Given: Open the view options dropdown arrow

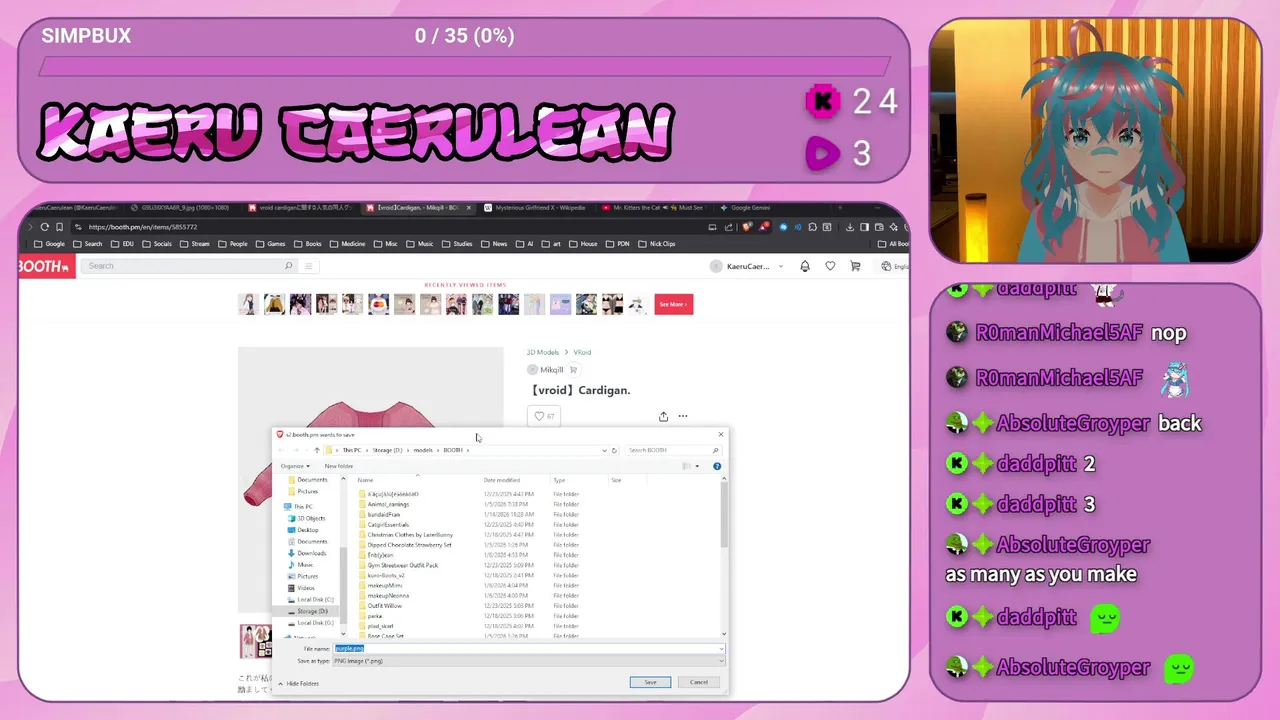Looking at the screenshot, I should [697, 466].
